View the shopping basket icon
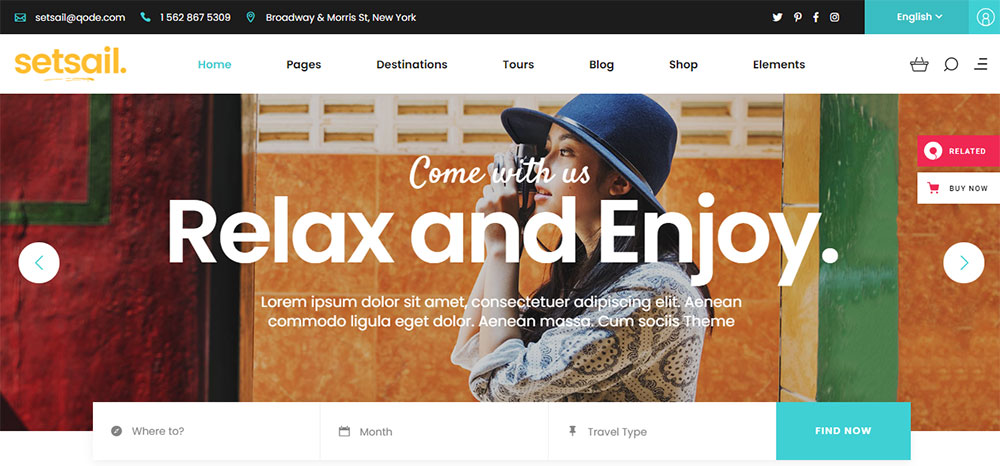 [919, 64]
